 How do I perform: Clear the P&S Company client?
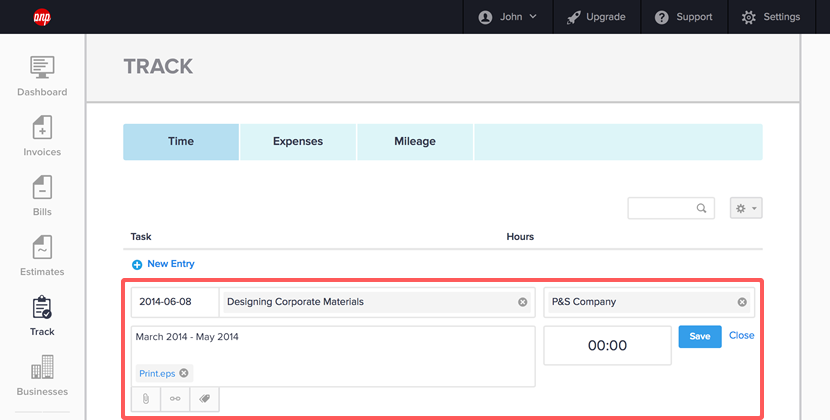coord(742,302)
